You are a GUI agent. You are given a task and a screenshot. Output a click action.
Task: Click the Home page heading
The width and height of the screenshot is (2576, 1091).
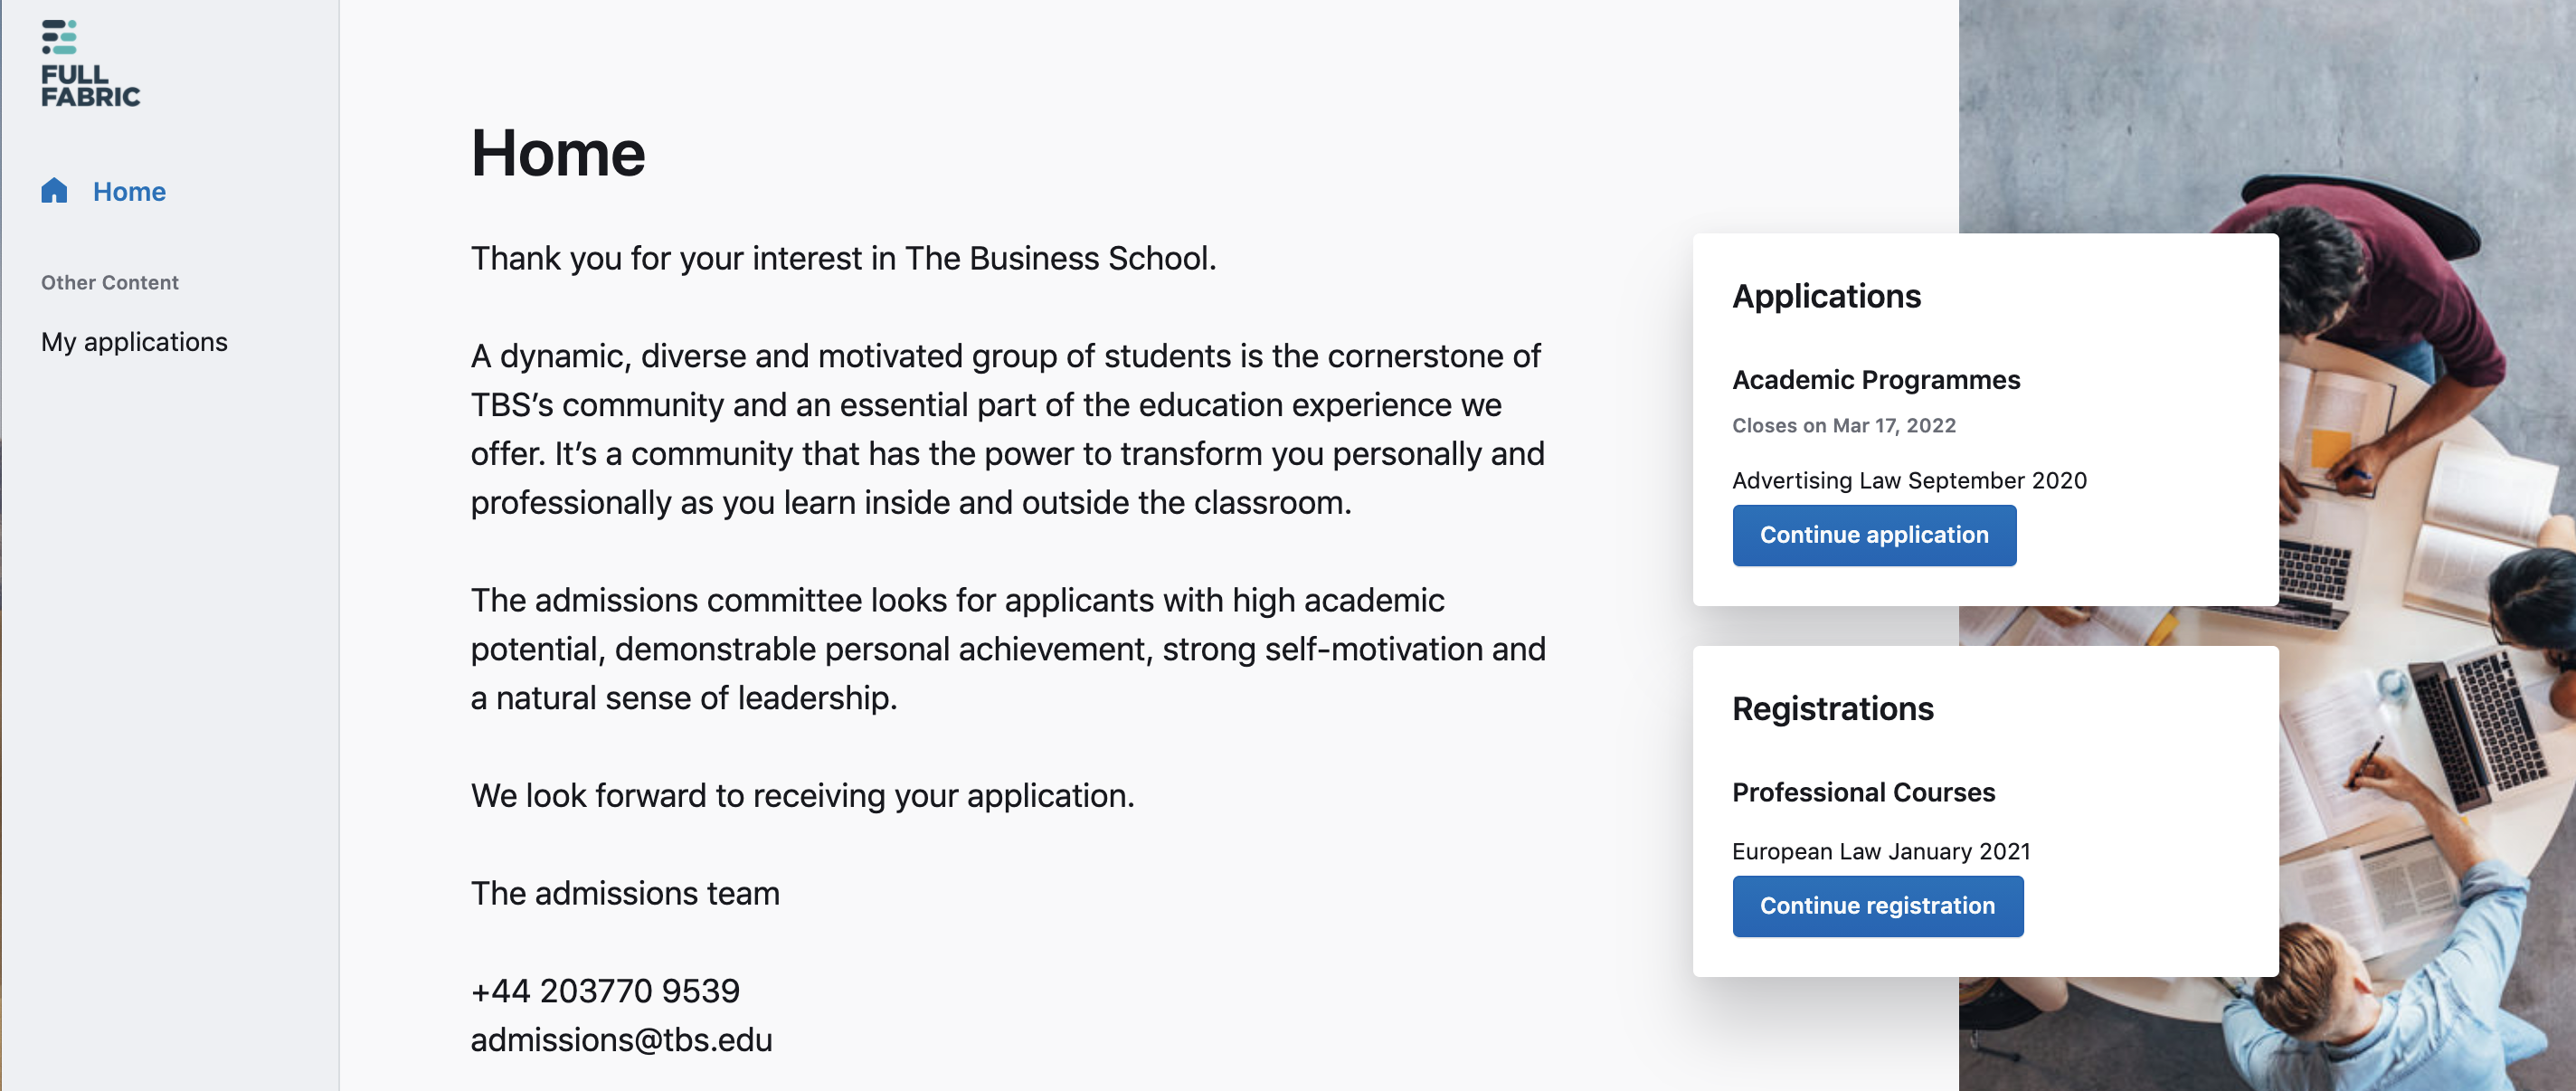[x=558, y=154]
